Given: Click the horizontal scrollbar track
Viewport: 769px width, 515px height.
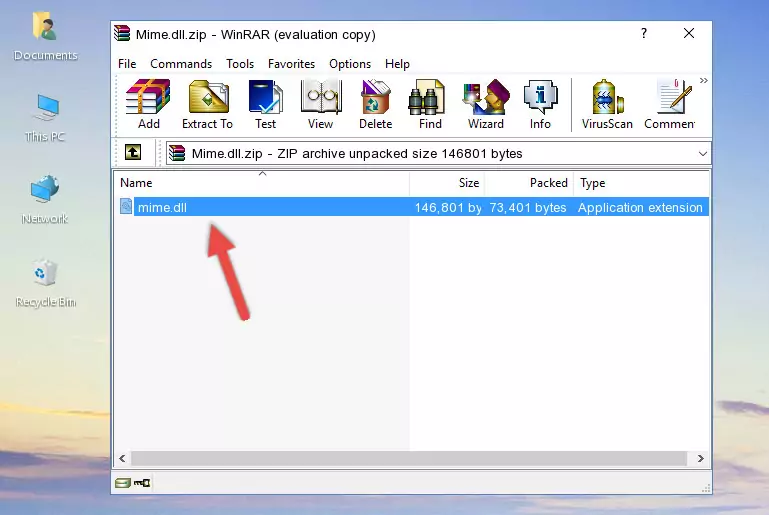Looking at the screenshot, I should point(409,459).
